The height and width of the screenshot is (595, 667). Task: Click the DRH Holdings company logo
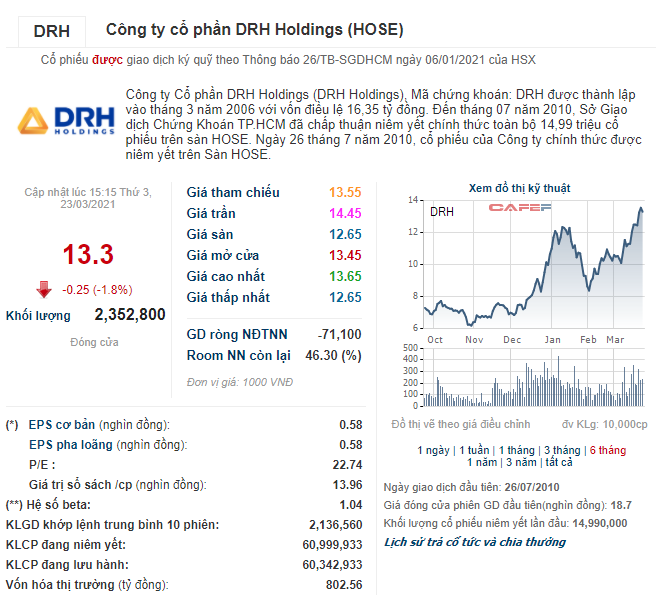click(x=61, y=121)
